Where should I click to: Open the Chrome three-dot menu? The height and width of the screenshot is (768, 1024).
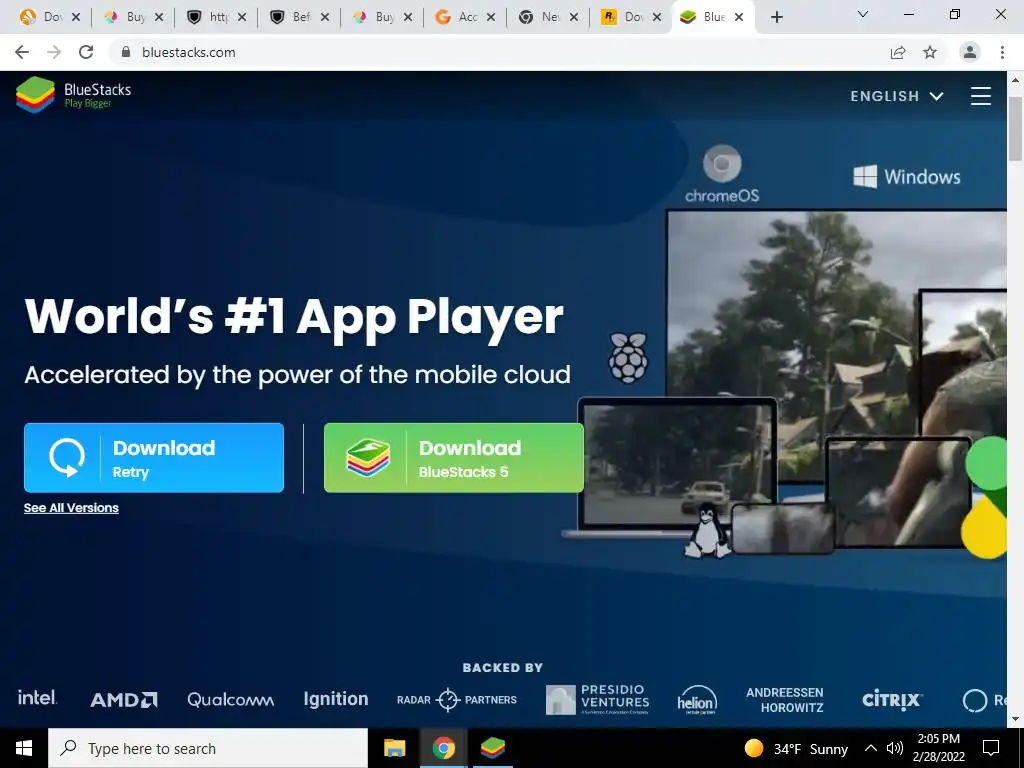pos(1002,52)
